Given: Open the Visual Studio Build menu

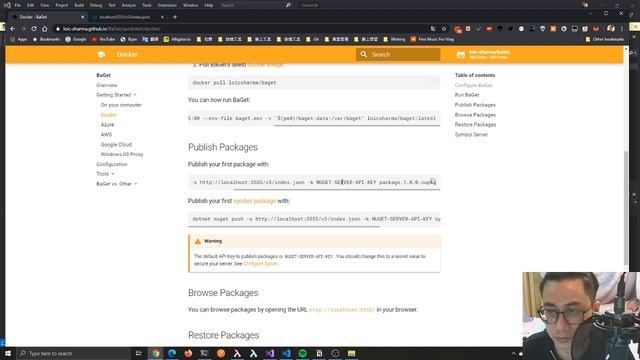Looking at the screenshot, I should click(x=79, y=5).
